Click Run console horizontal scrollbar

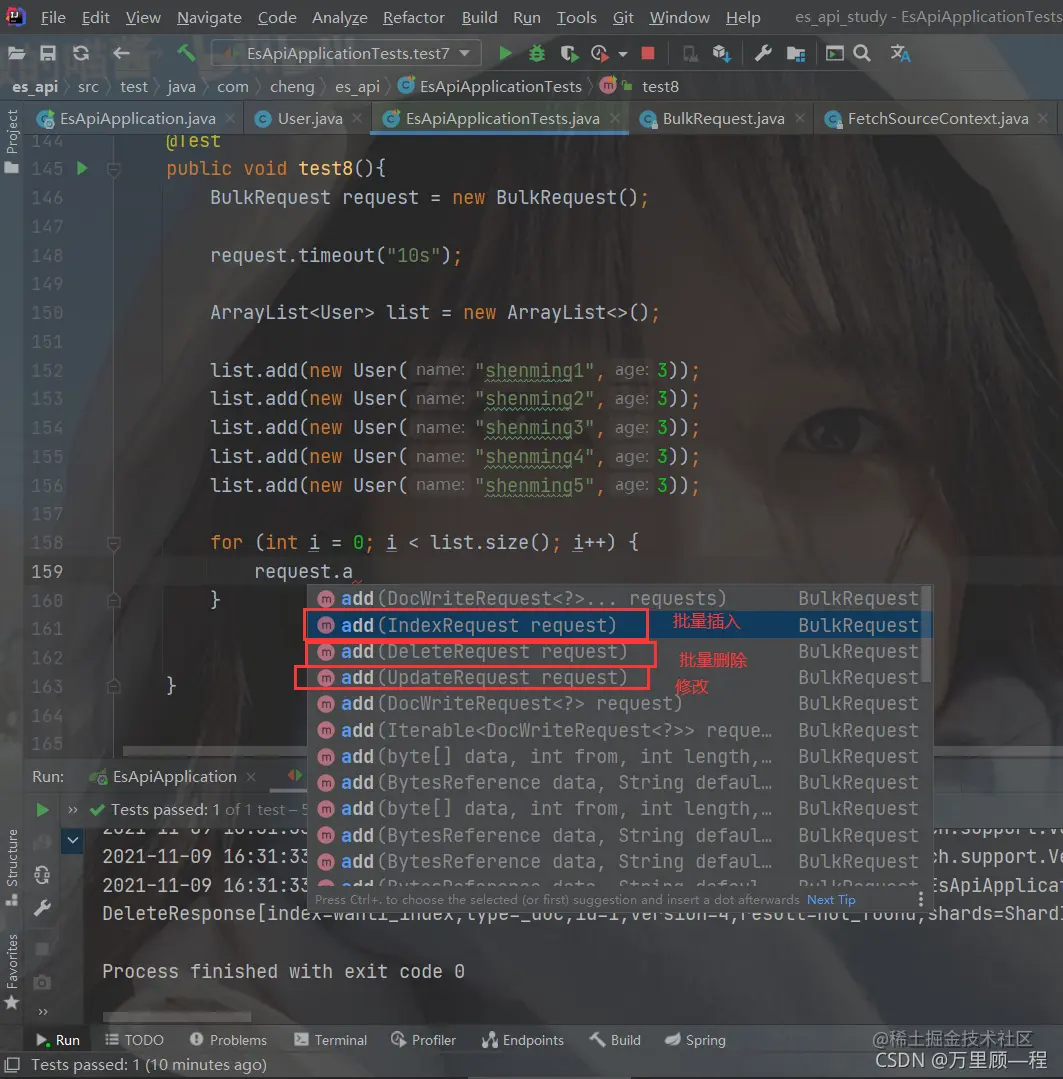[177, 1016]
